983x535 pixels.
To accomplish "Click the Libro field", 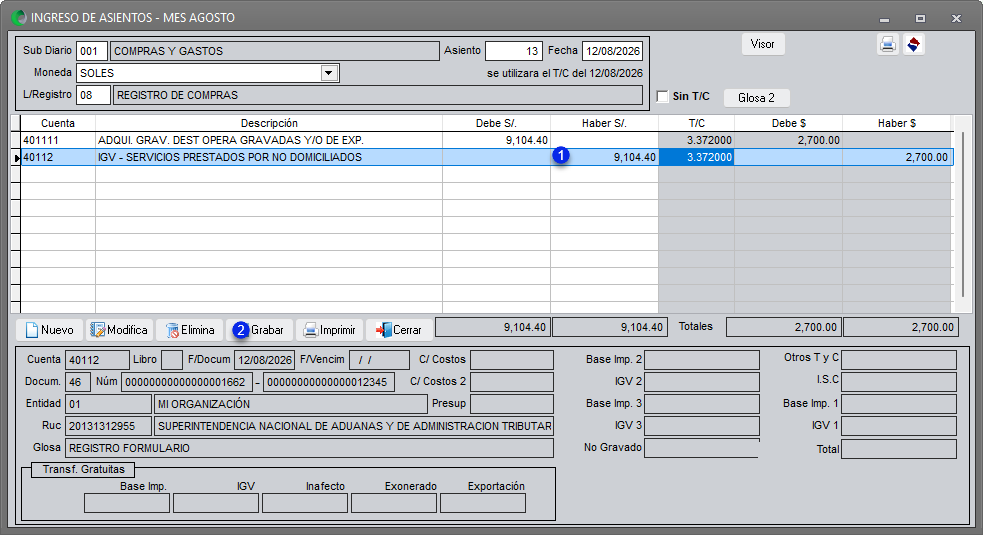I will pyautogui.click(x=172, y=360).
